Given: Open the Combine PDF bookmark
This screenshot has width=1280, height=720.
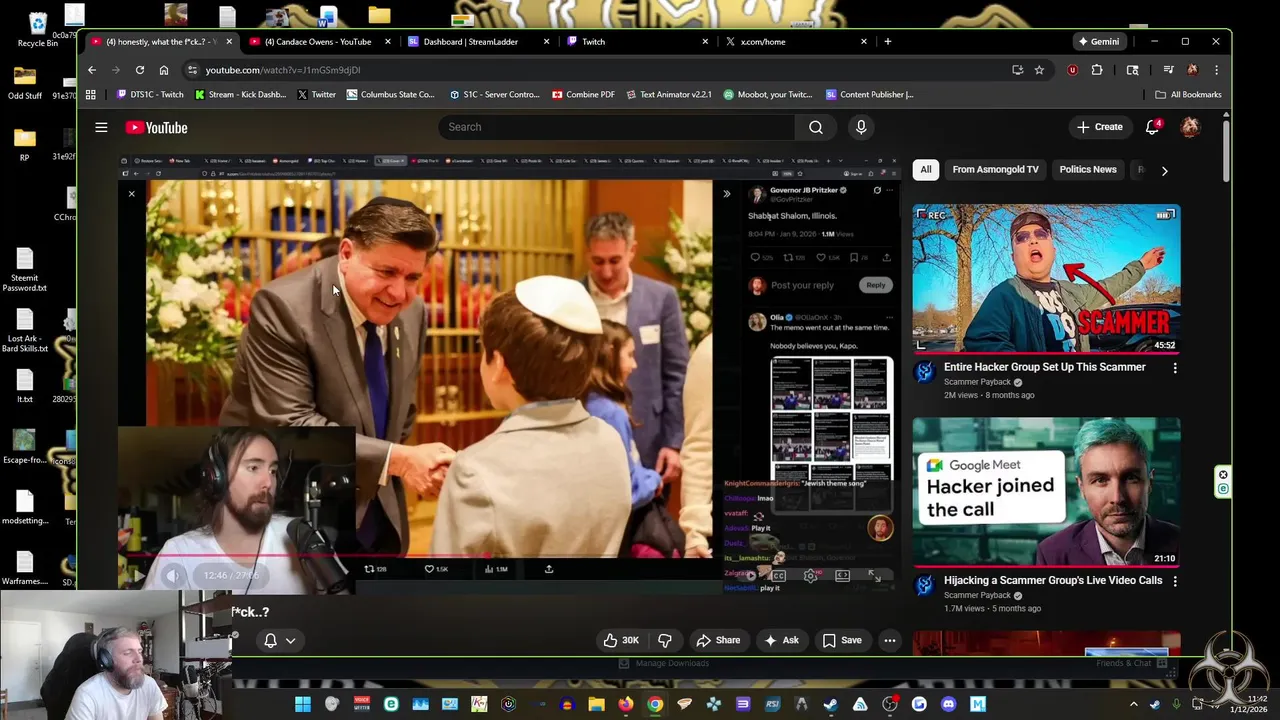Looking at the screenshot, I should [583, 94].
